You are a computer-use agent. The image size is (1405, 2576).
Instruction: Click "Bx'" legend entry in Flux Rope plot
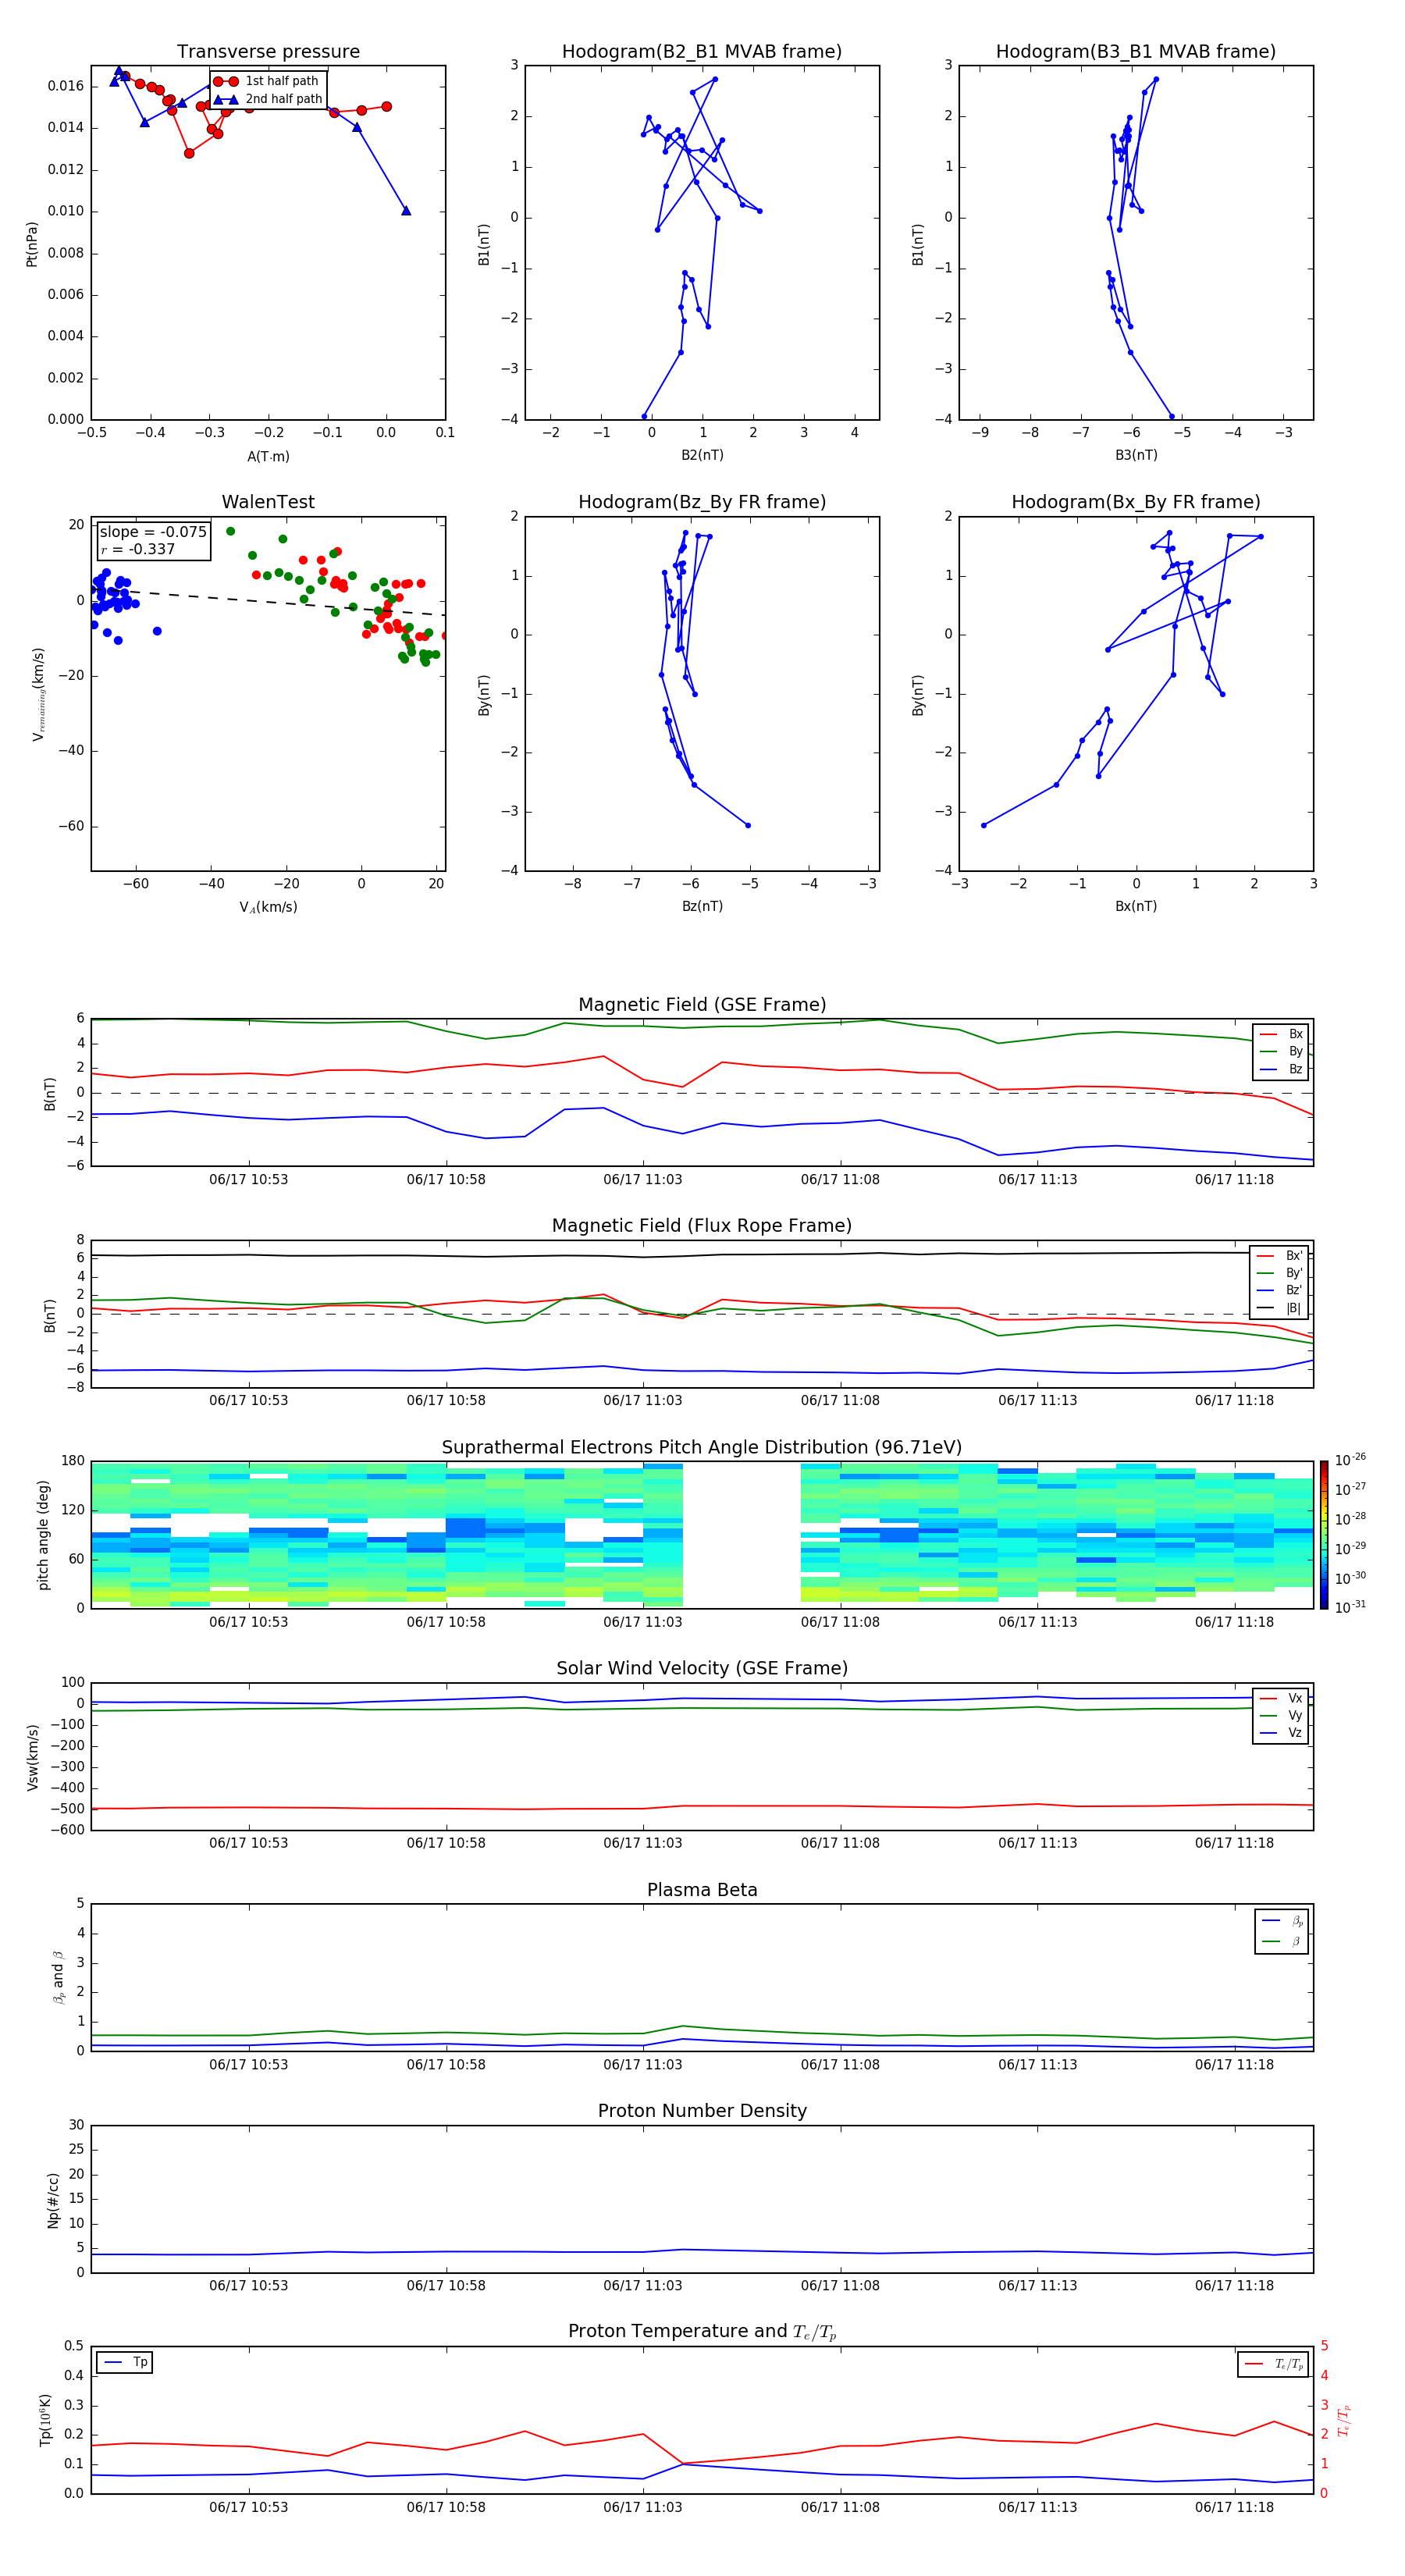click(1280, 1256)
